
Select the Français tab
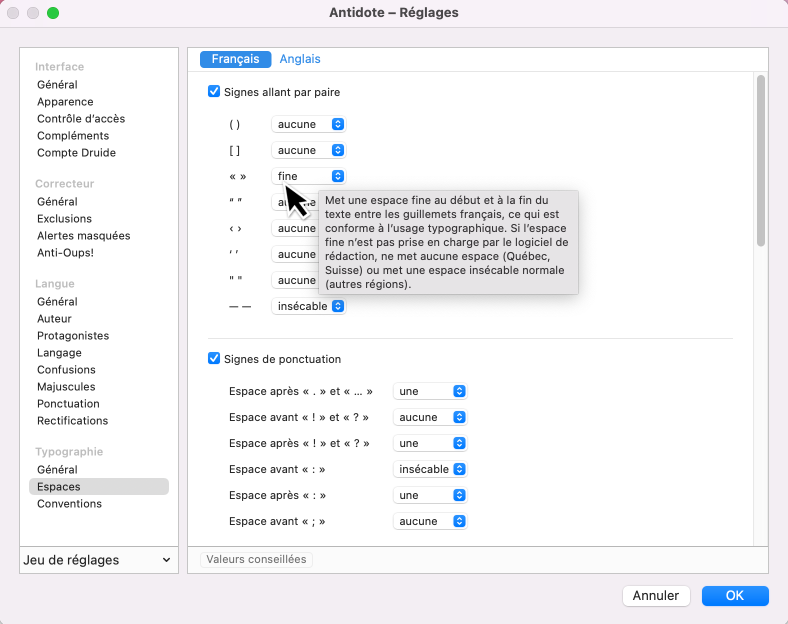[235, 59]
